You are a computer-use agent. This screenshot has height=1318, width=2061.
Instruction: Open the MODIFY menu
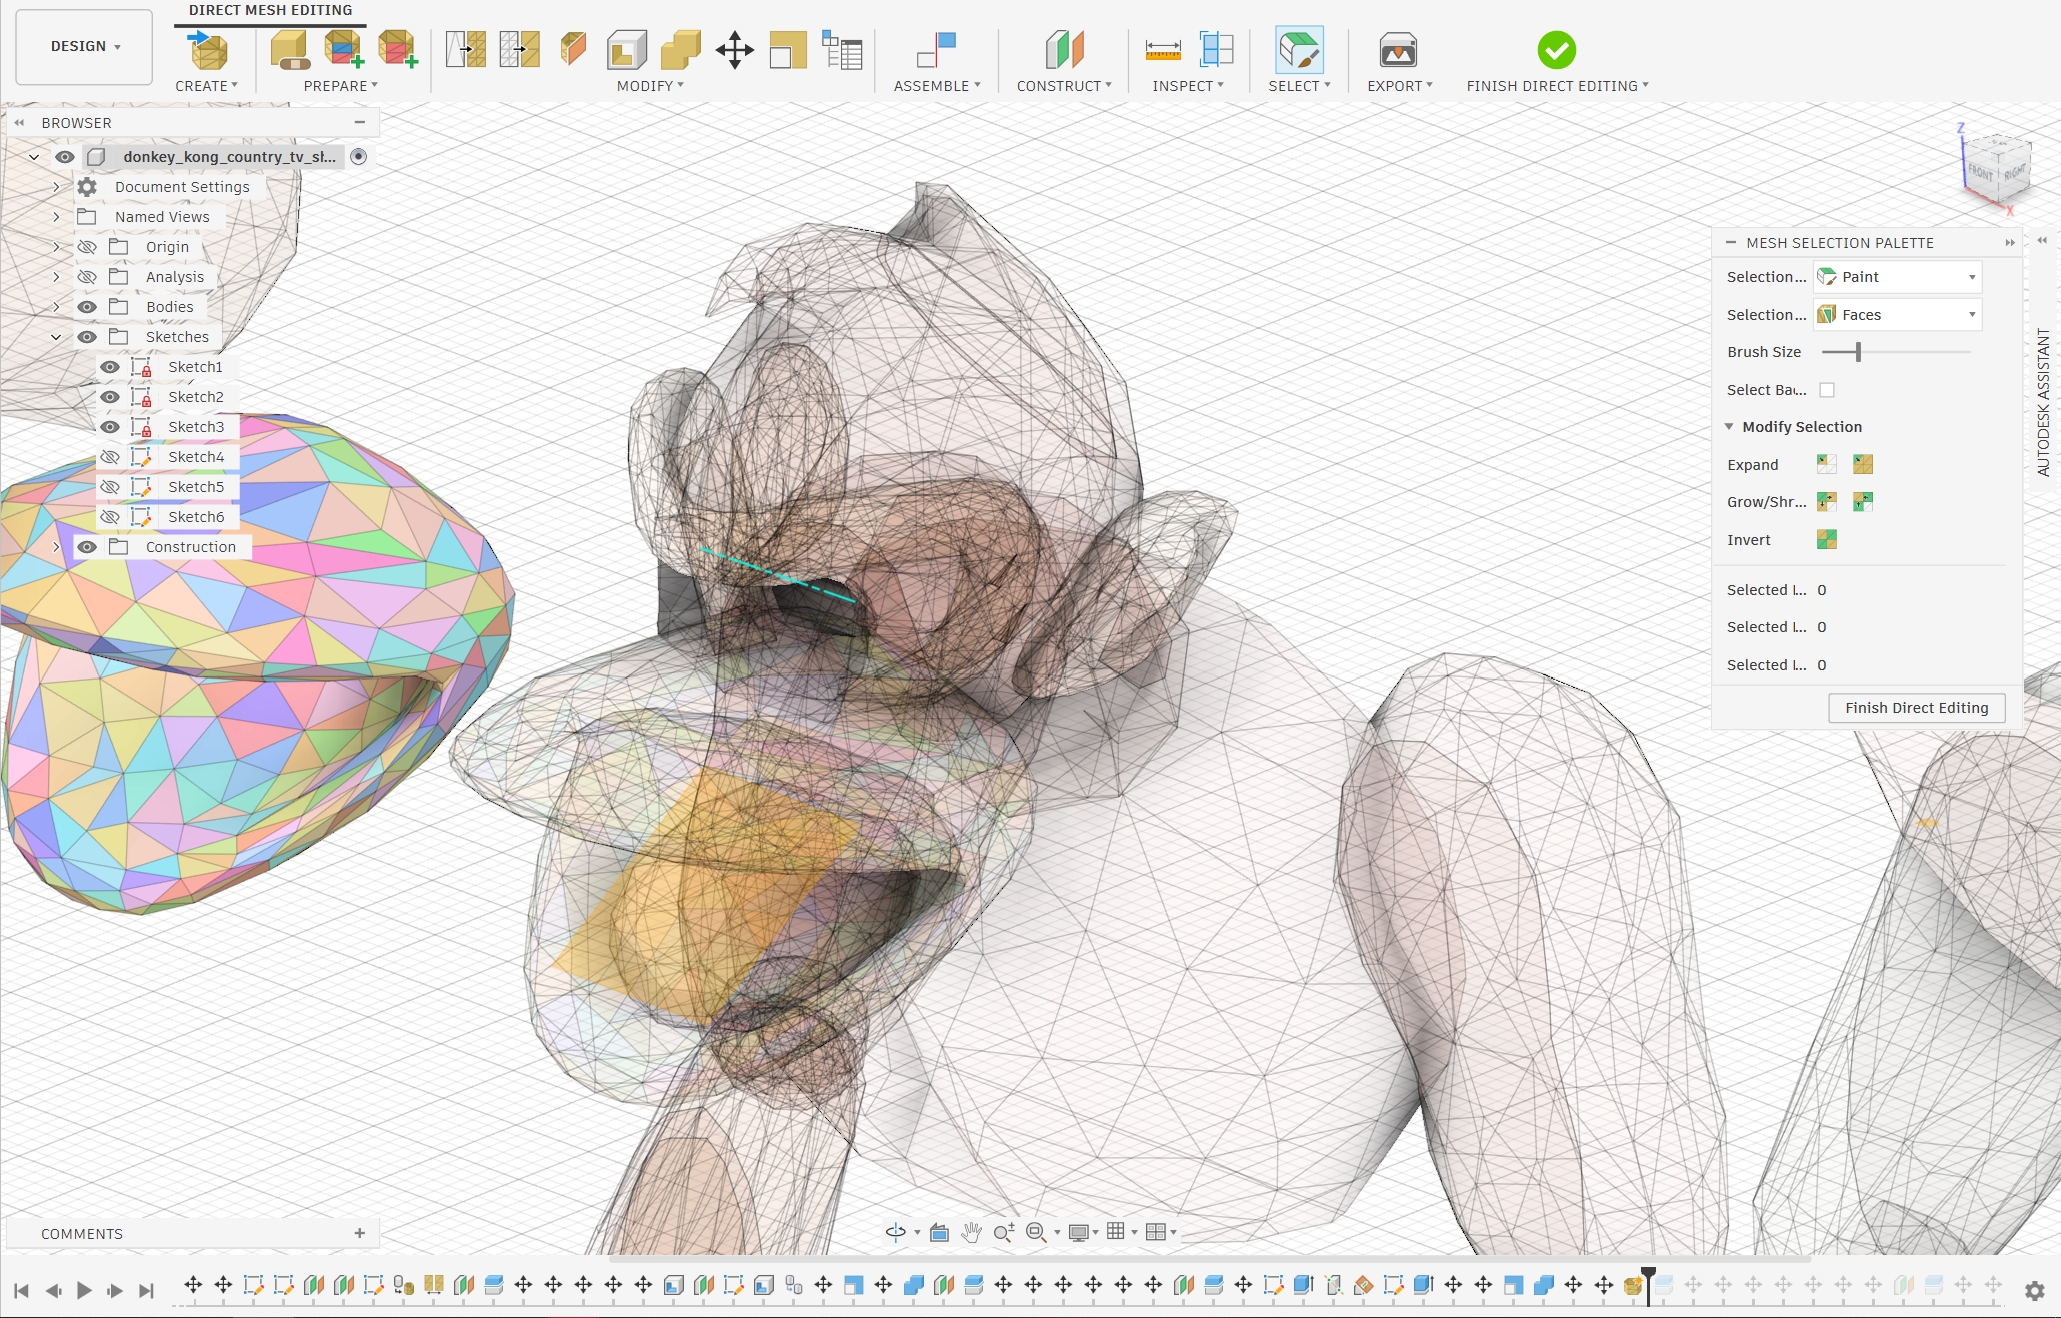(x=650, y=86)
